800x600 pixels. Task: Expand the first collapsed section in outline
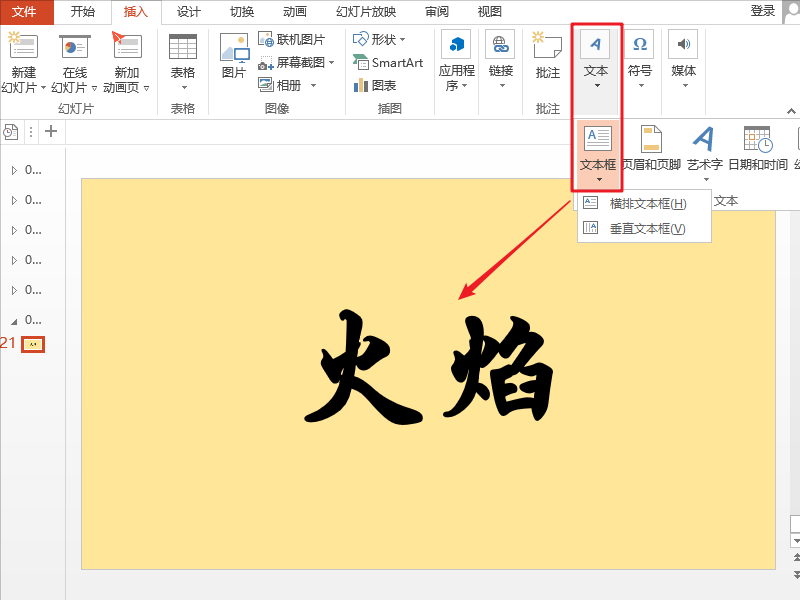click(x=14, y=170)
